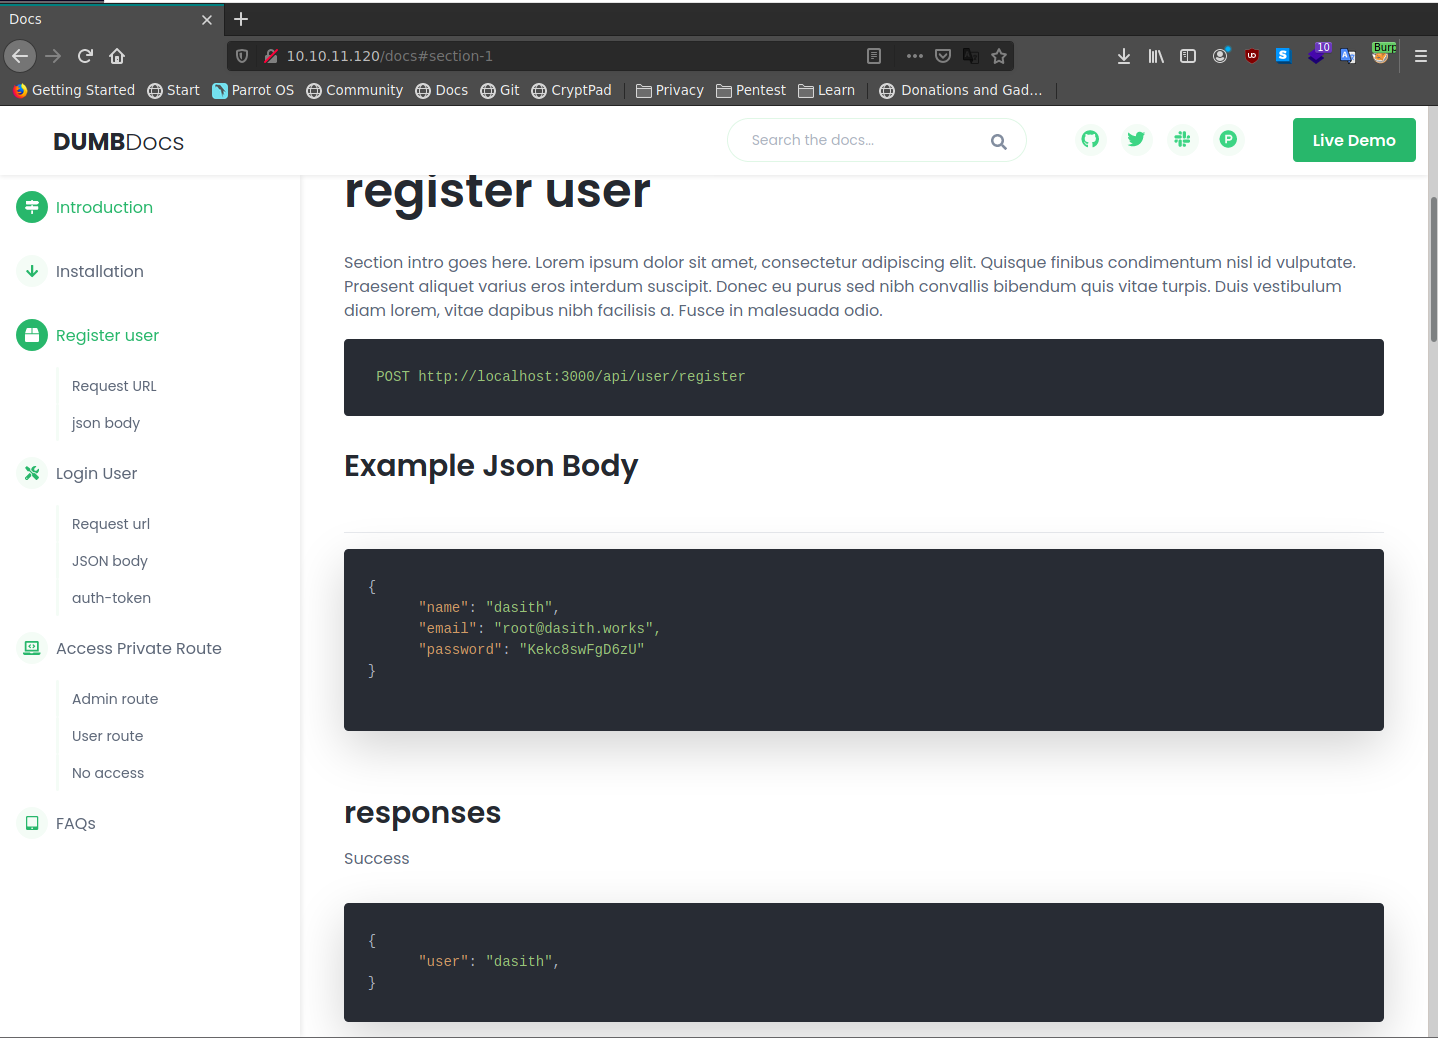The height and width of the screenshot is (1038, 1438).
Task: Jump to json body under Register user
Action: point(106,423)
